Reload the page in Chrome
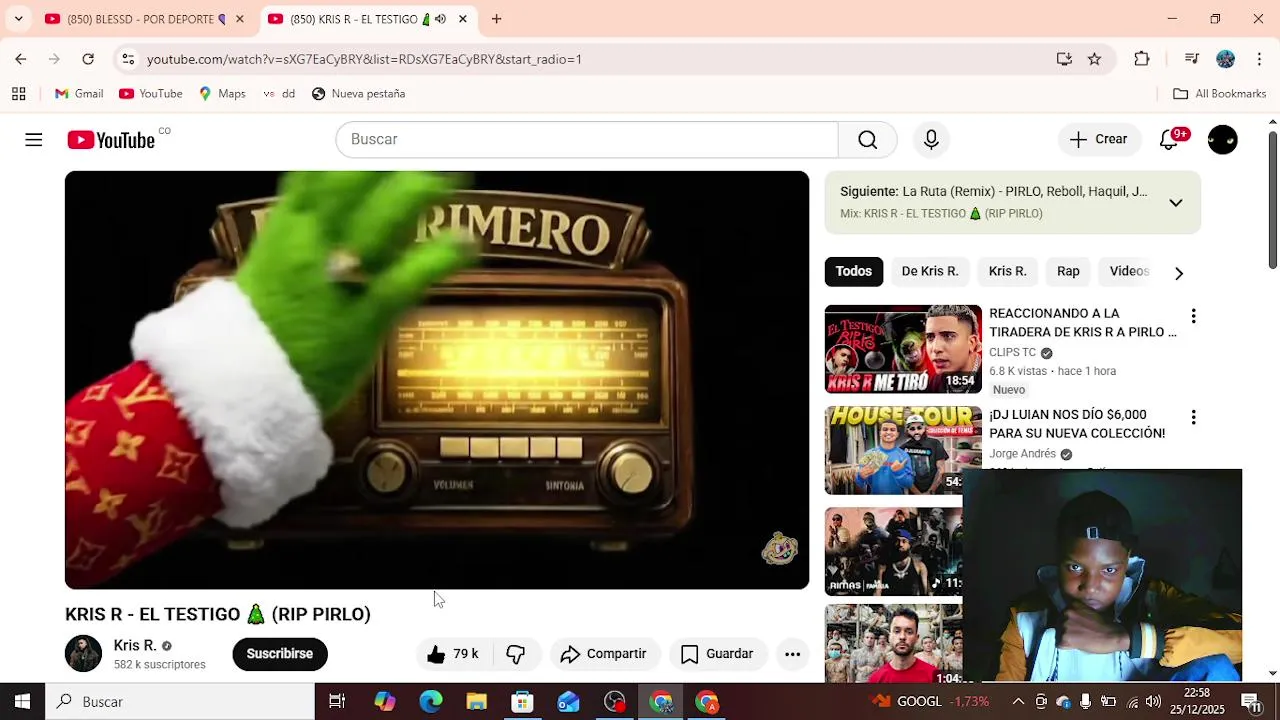The image size is (1280, 720). click(x=88, y=59)
